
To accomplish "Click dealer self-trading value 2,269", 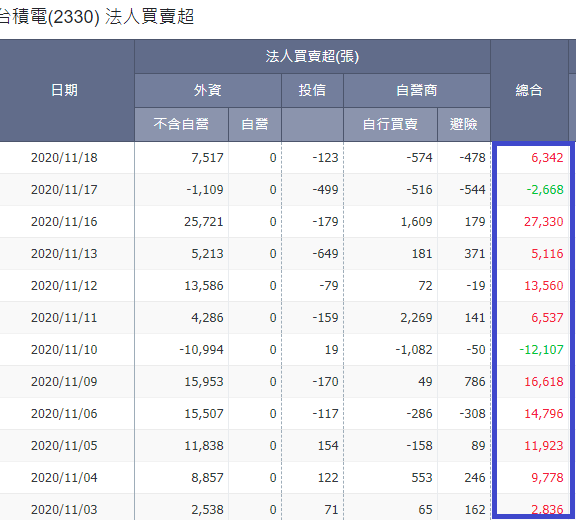I will click(x=417, y=318).
